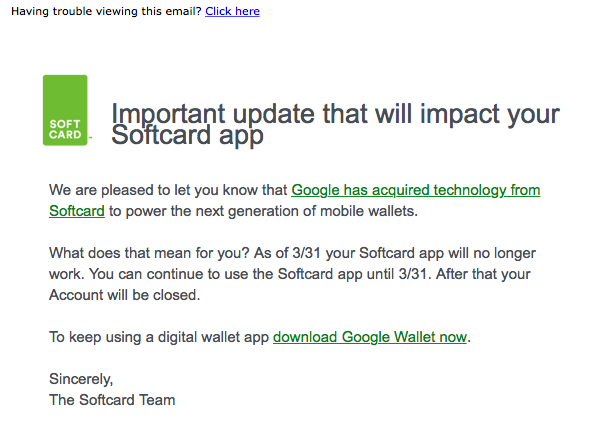
Task: Click "The Softcard Team" signature
Action: tap(112, 400)
